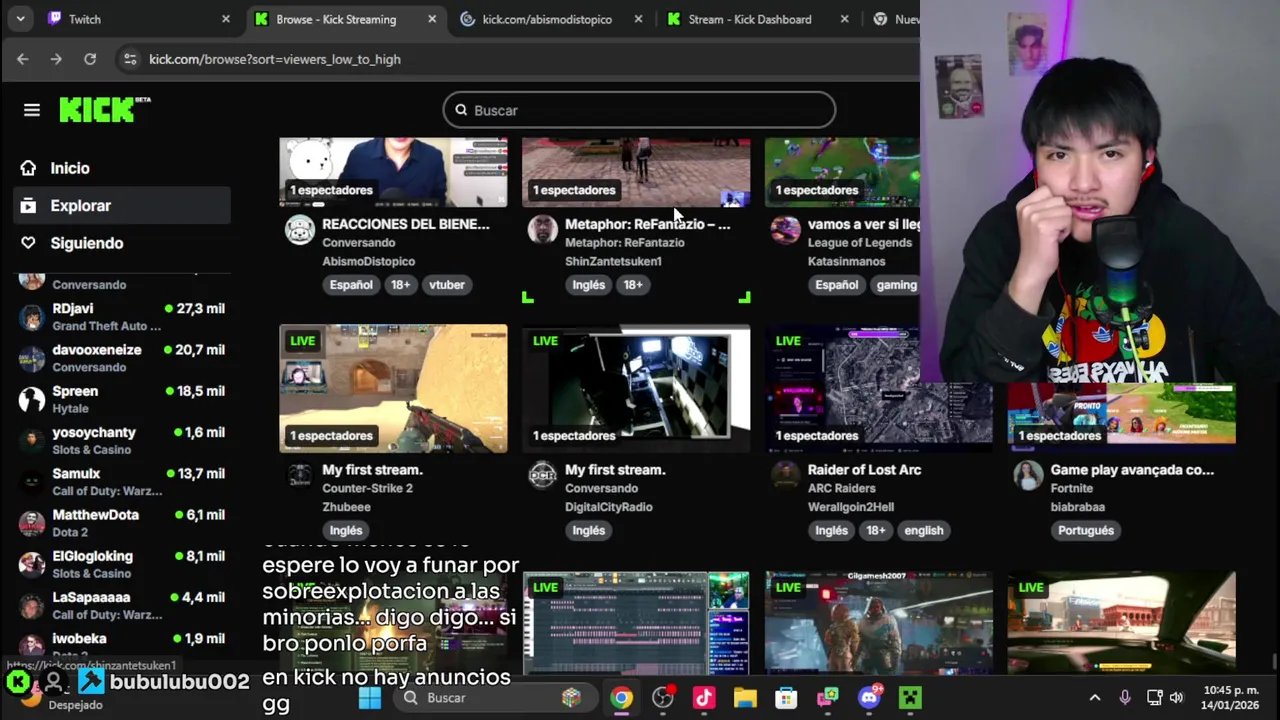Click biabrabaa's channel avatar
Image resolution: width=1280 pixels, height=720 pixels.
pos(1028,475)
